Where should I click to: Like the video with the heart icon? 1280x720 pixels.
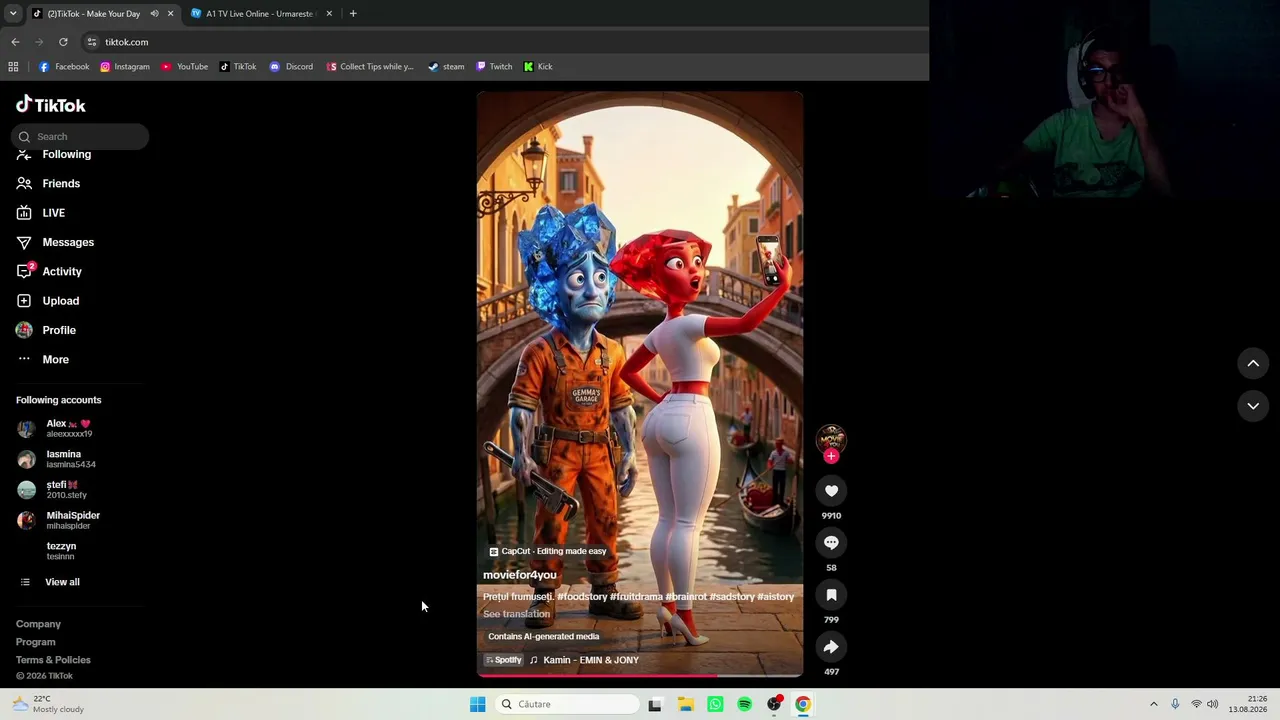831,491
